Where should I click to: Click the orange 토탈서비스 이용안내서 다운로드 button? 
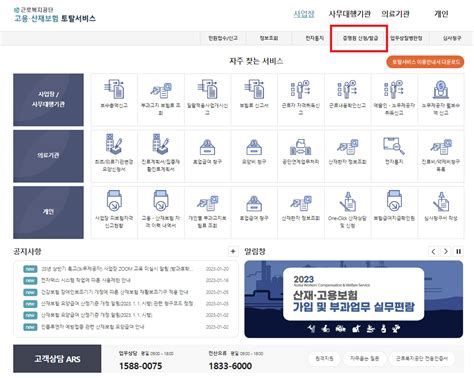tap(425, 62)
